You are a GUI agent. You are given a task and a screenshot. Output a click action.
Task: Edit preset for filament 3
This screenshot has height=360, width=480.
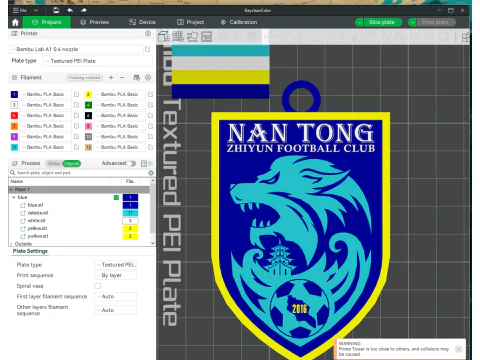pyautogui.click(x=76, y=105)
